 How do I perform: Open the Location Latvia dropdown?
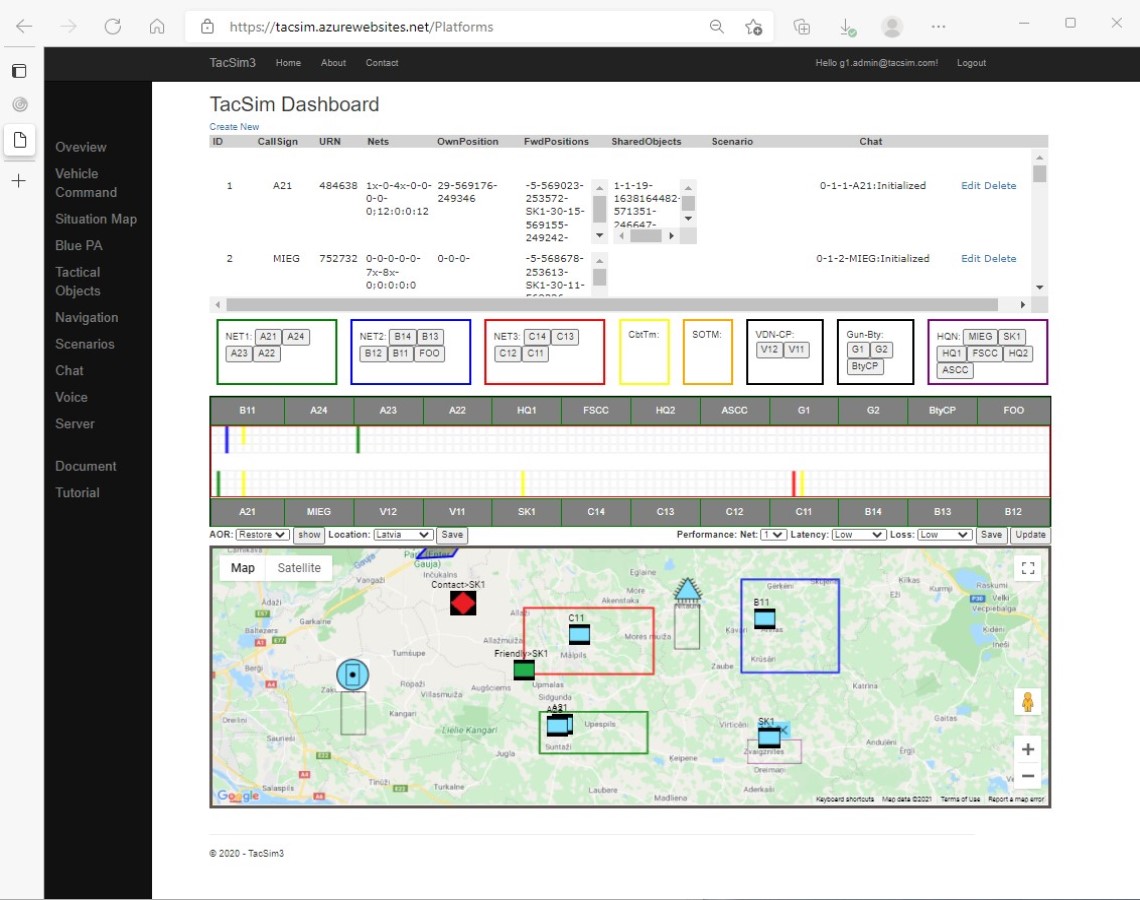pos(404,535)
